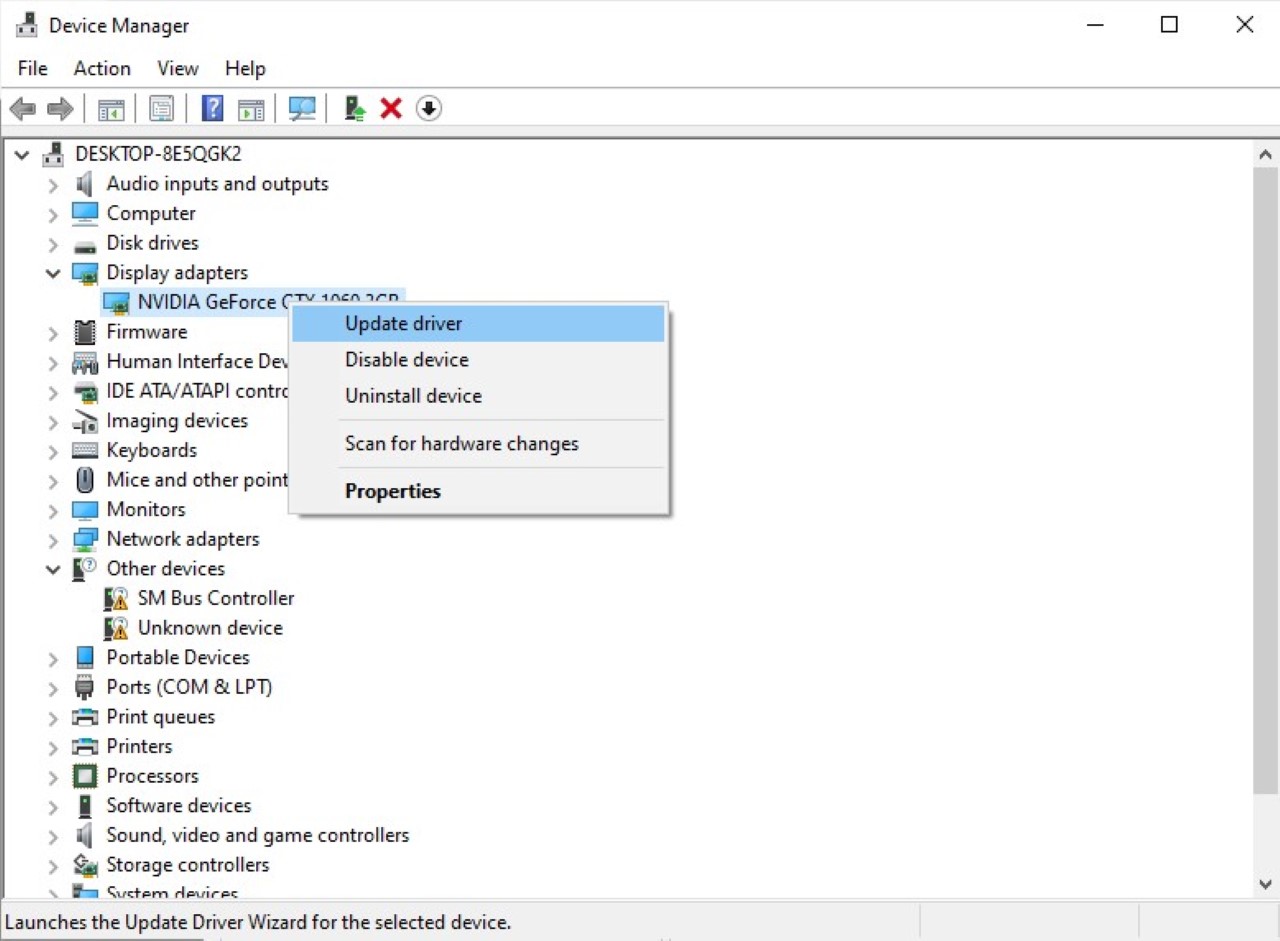Expand the Network adapters category
1280x941 pixels.
point(53,540)
